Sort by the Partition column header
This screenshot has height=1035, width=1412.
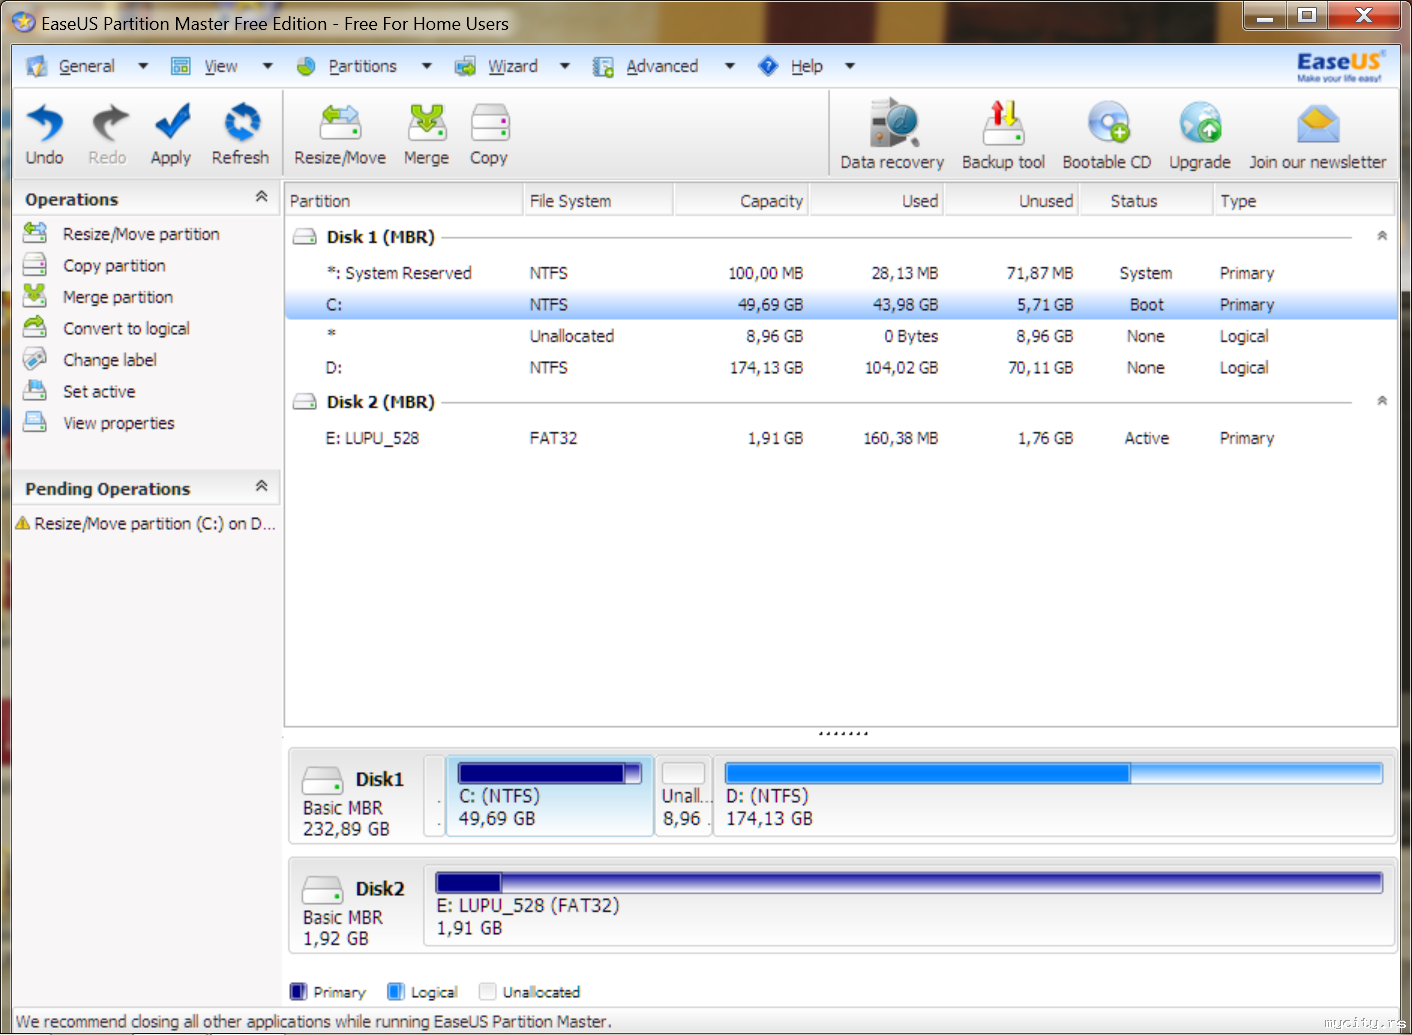tap(404, 201)
